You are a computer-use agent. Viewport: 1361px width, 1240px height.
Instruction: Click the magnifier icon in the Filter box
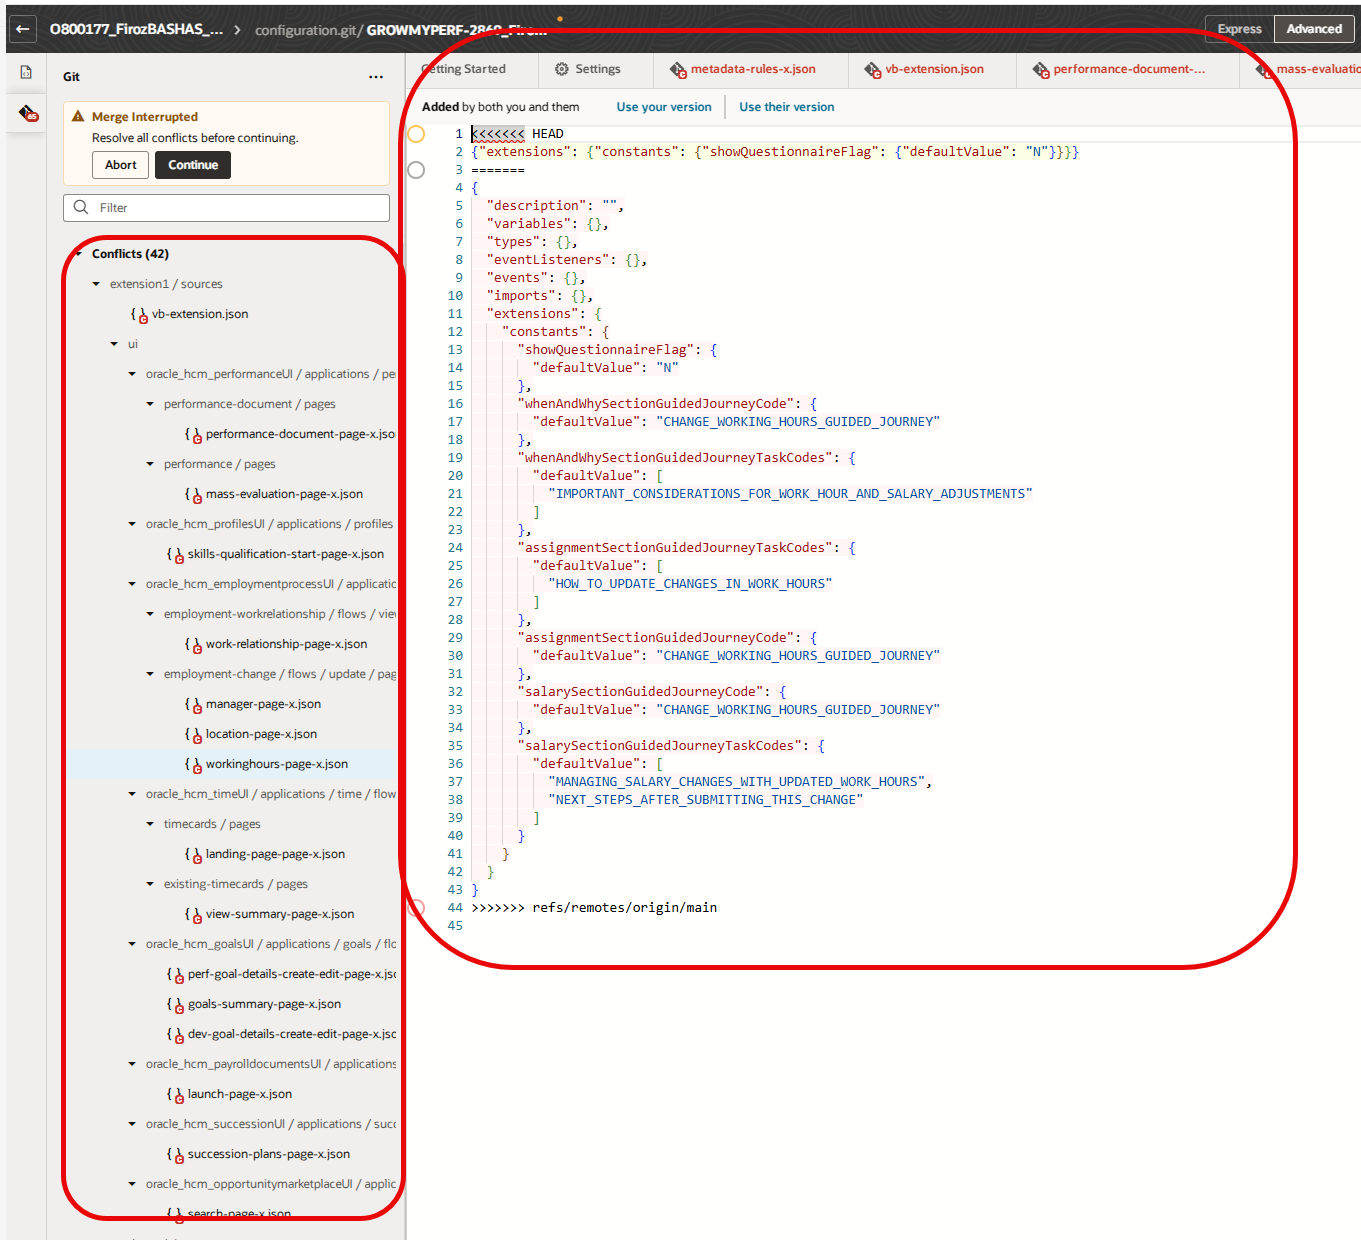(81, 207)
